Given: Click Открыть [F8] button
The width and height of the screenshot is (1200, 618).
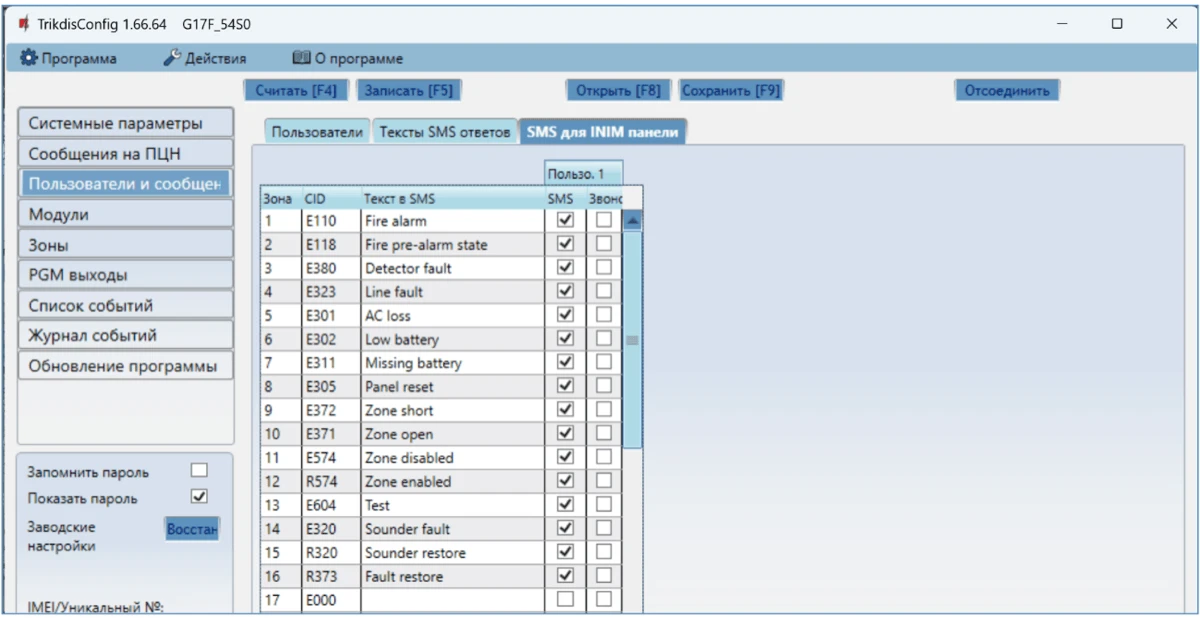Looking at the screenshot, I should coord(618,90).
